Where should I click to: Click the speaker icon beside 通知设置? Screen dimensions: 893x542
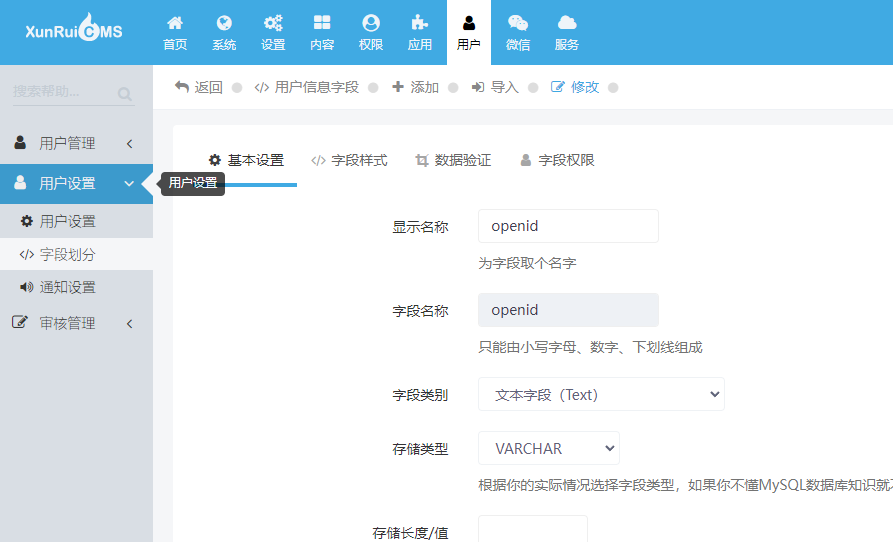click(x=27, y=287)
